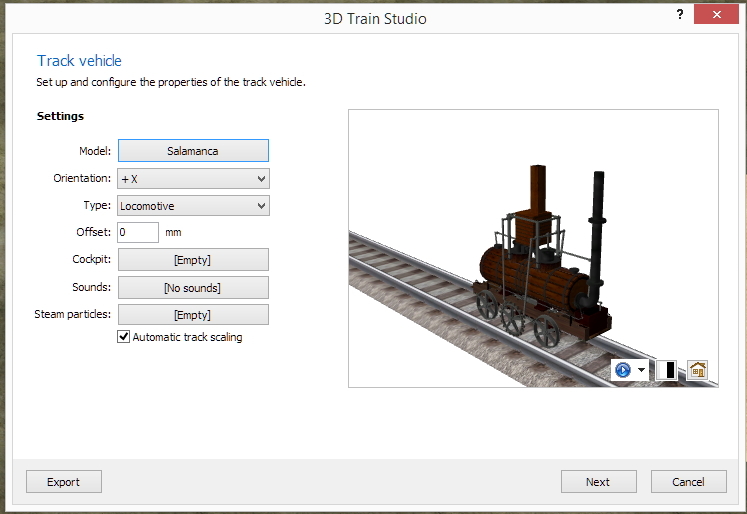Image resolution: width=747 pixels, height=514 pixels.
Task: Click the Steam particles [Empty] button
Action: tap(193, 315)
